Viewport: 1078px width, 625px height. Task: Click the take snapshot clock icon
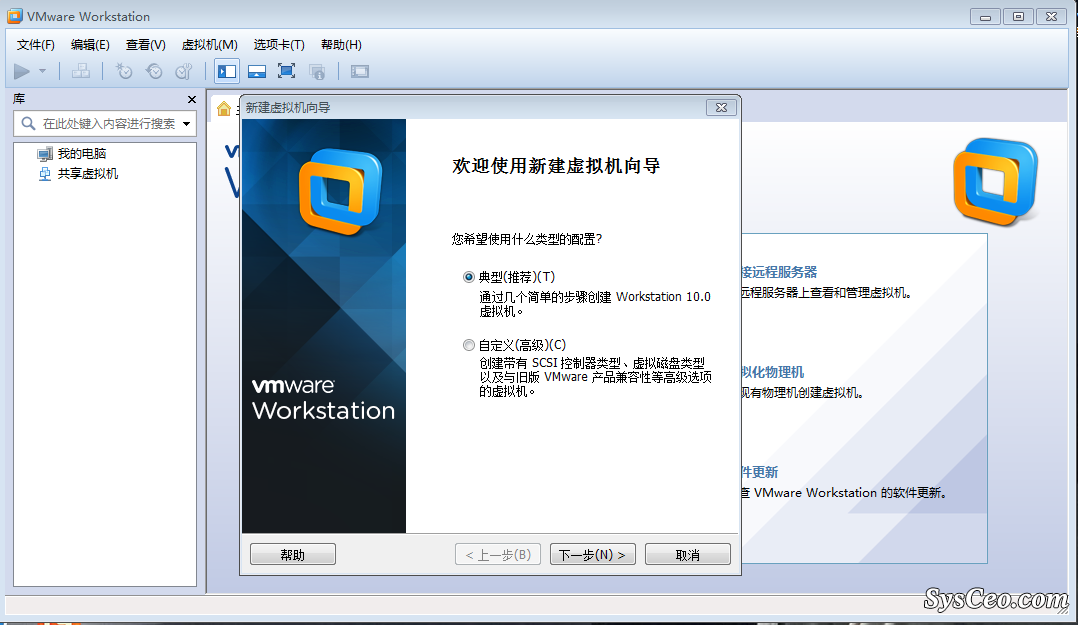pyautogui.click(x=124, y=72)
